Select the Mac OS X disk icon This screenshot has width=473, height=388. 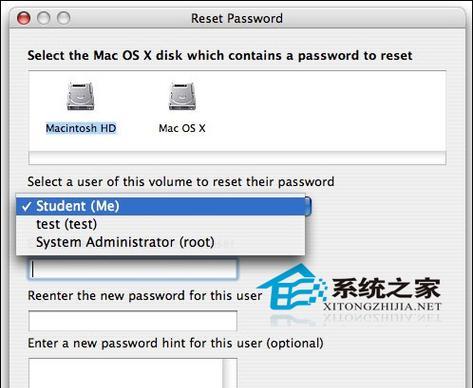(x=182, y=96)
